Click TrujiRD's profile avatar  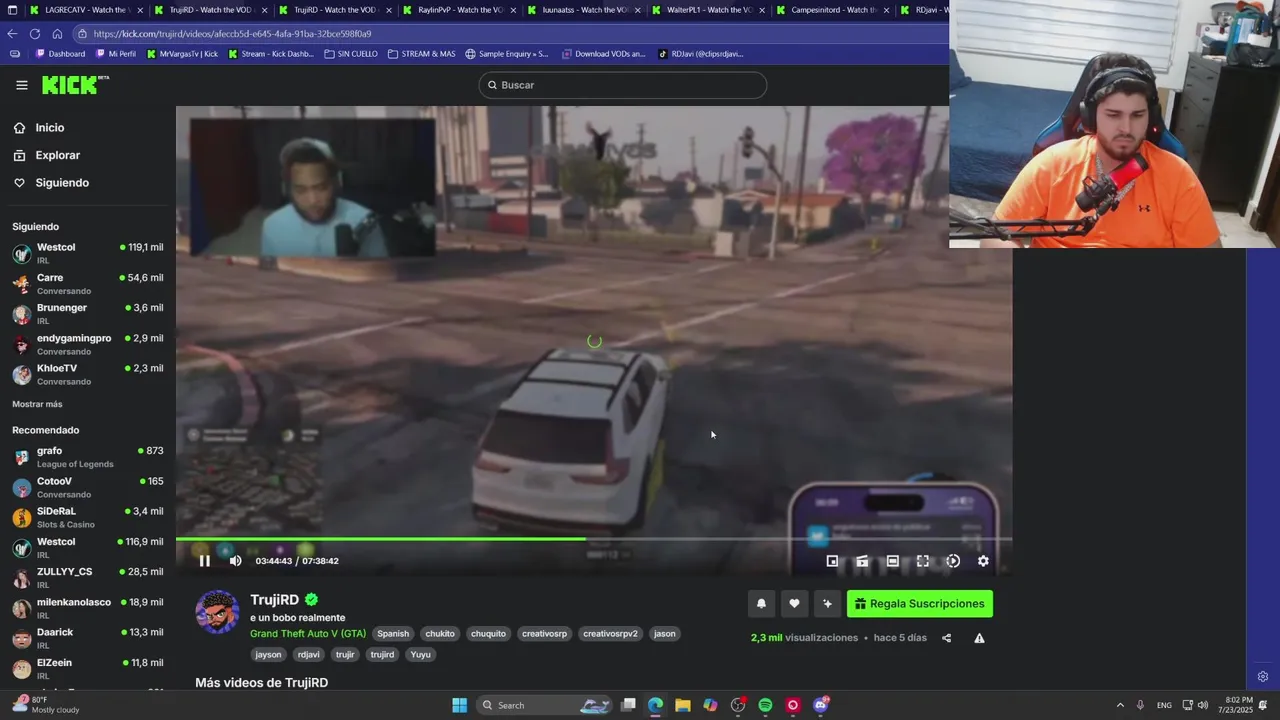point(217,612)
